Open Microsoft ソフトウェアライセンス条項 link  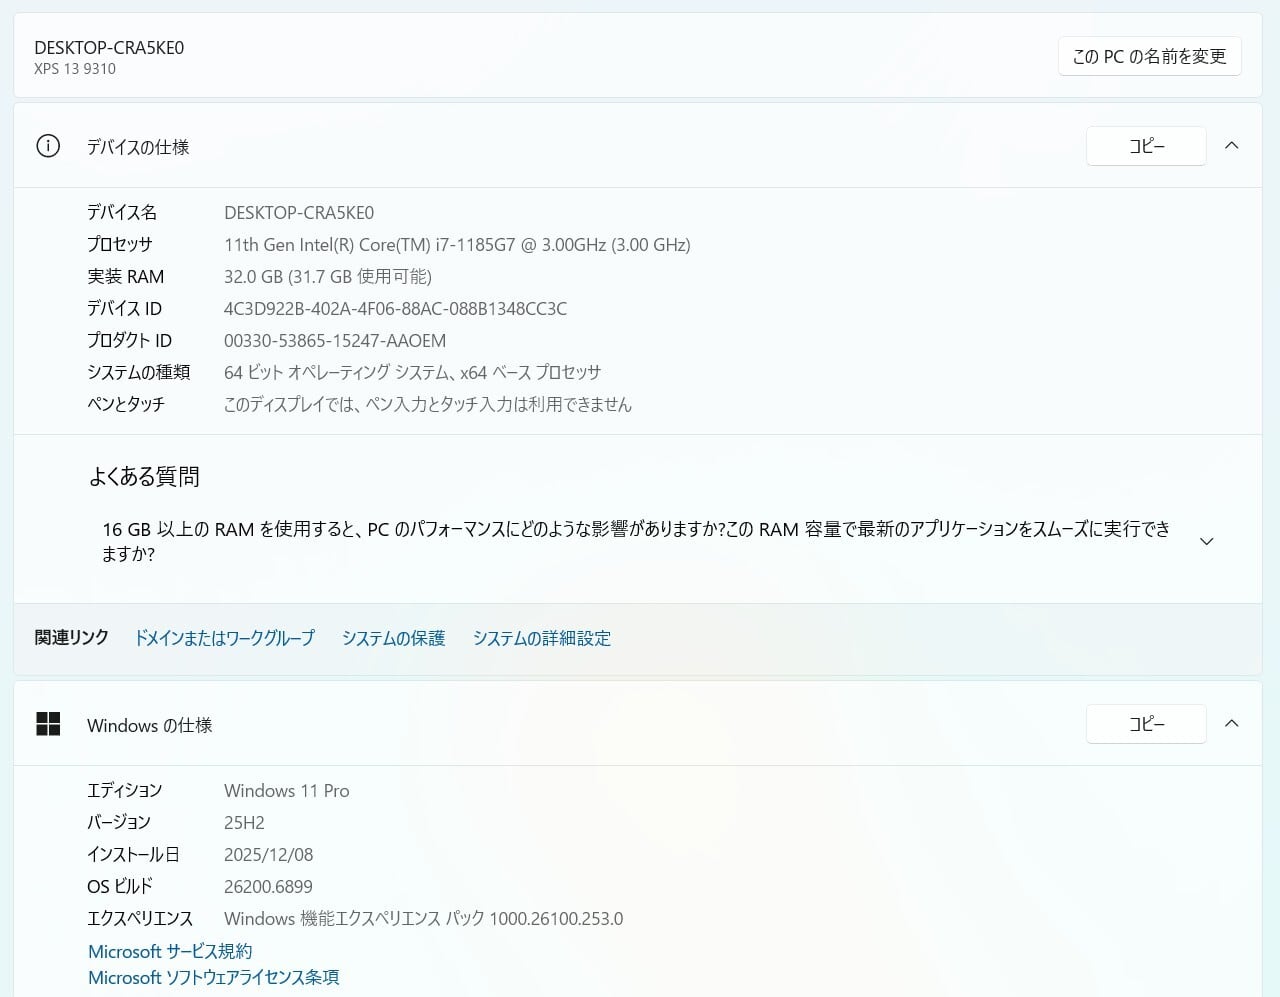(x=213, y=977)
